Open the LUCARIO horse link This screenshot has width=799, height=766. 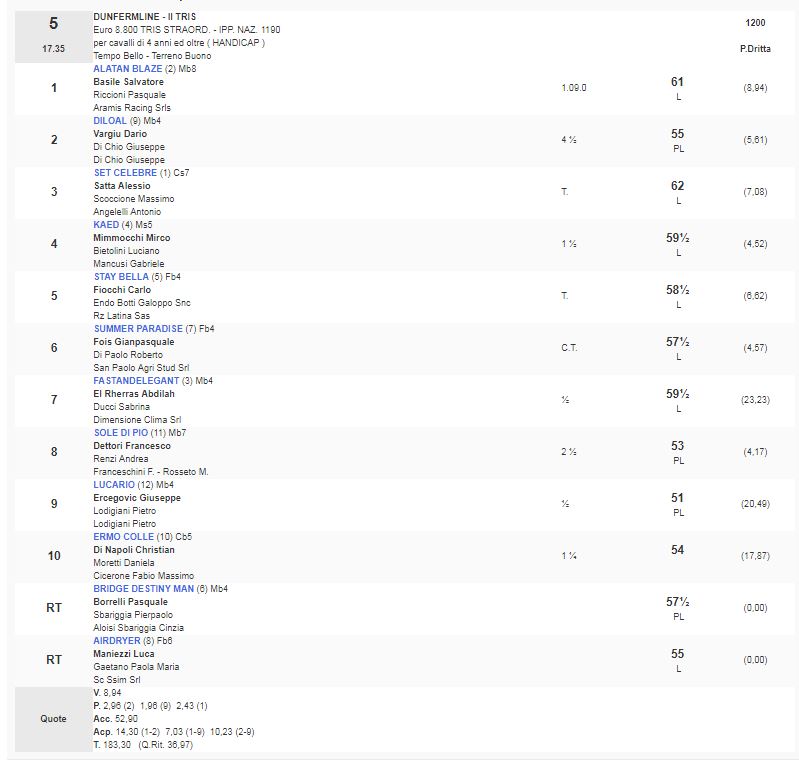114,485
